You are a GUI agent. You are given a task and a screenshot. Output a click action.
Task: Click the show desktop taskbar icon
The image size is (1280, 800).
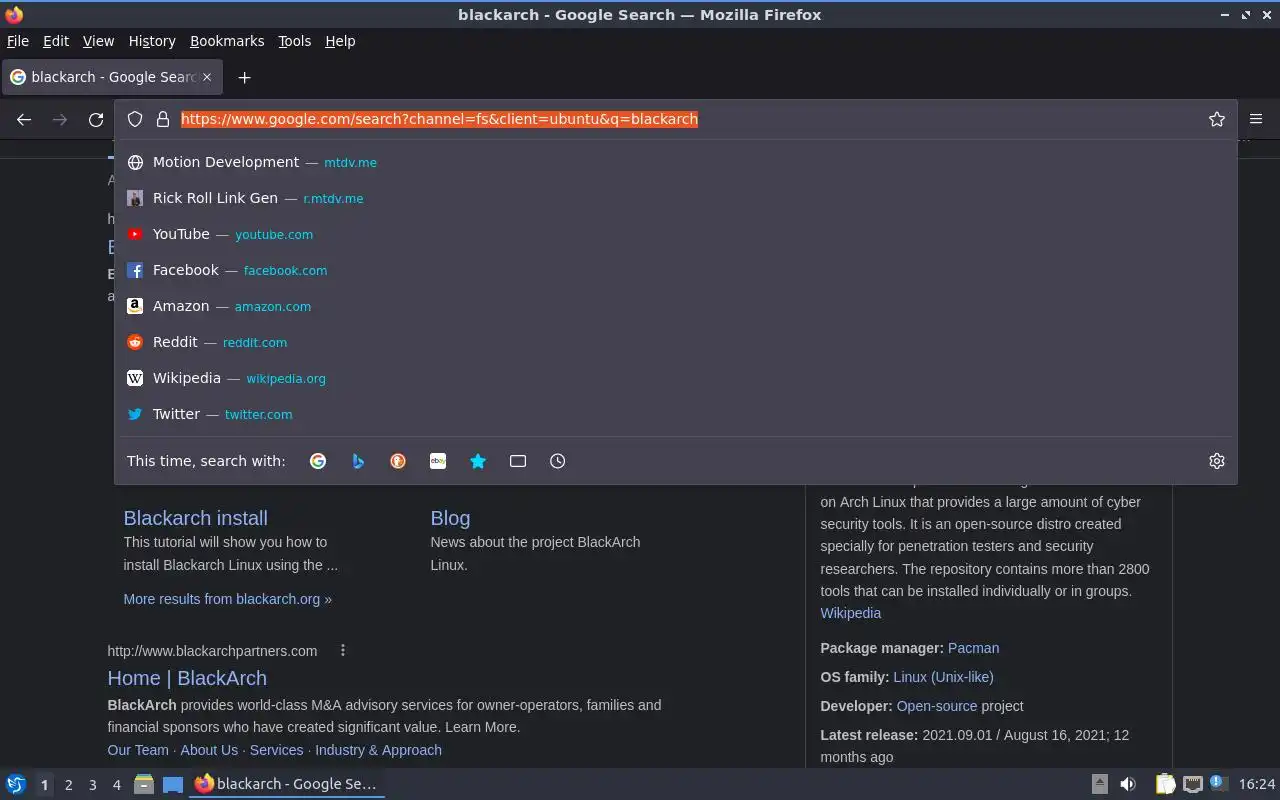[x=172, y=784]
